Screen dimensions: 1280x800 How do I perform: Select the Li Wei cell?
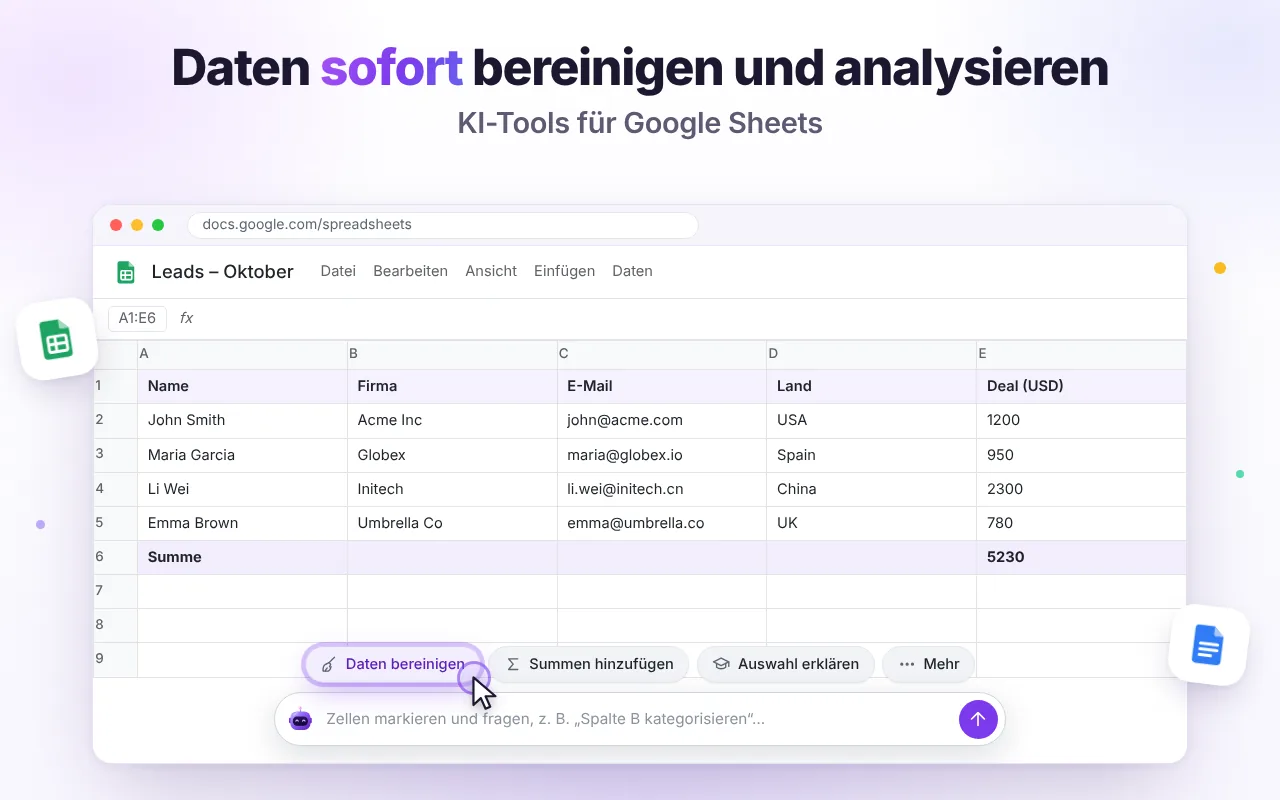243,489
